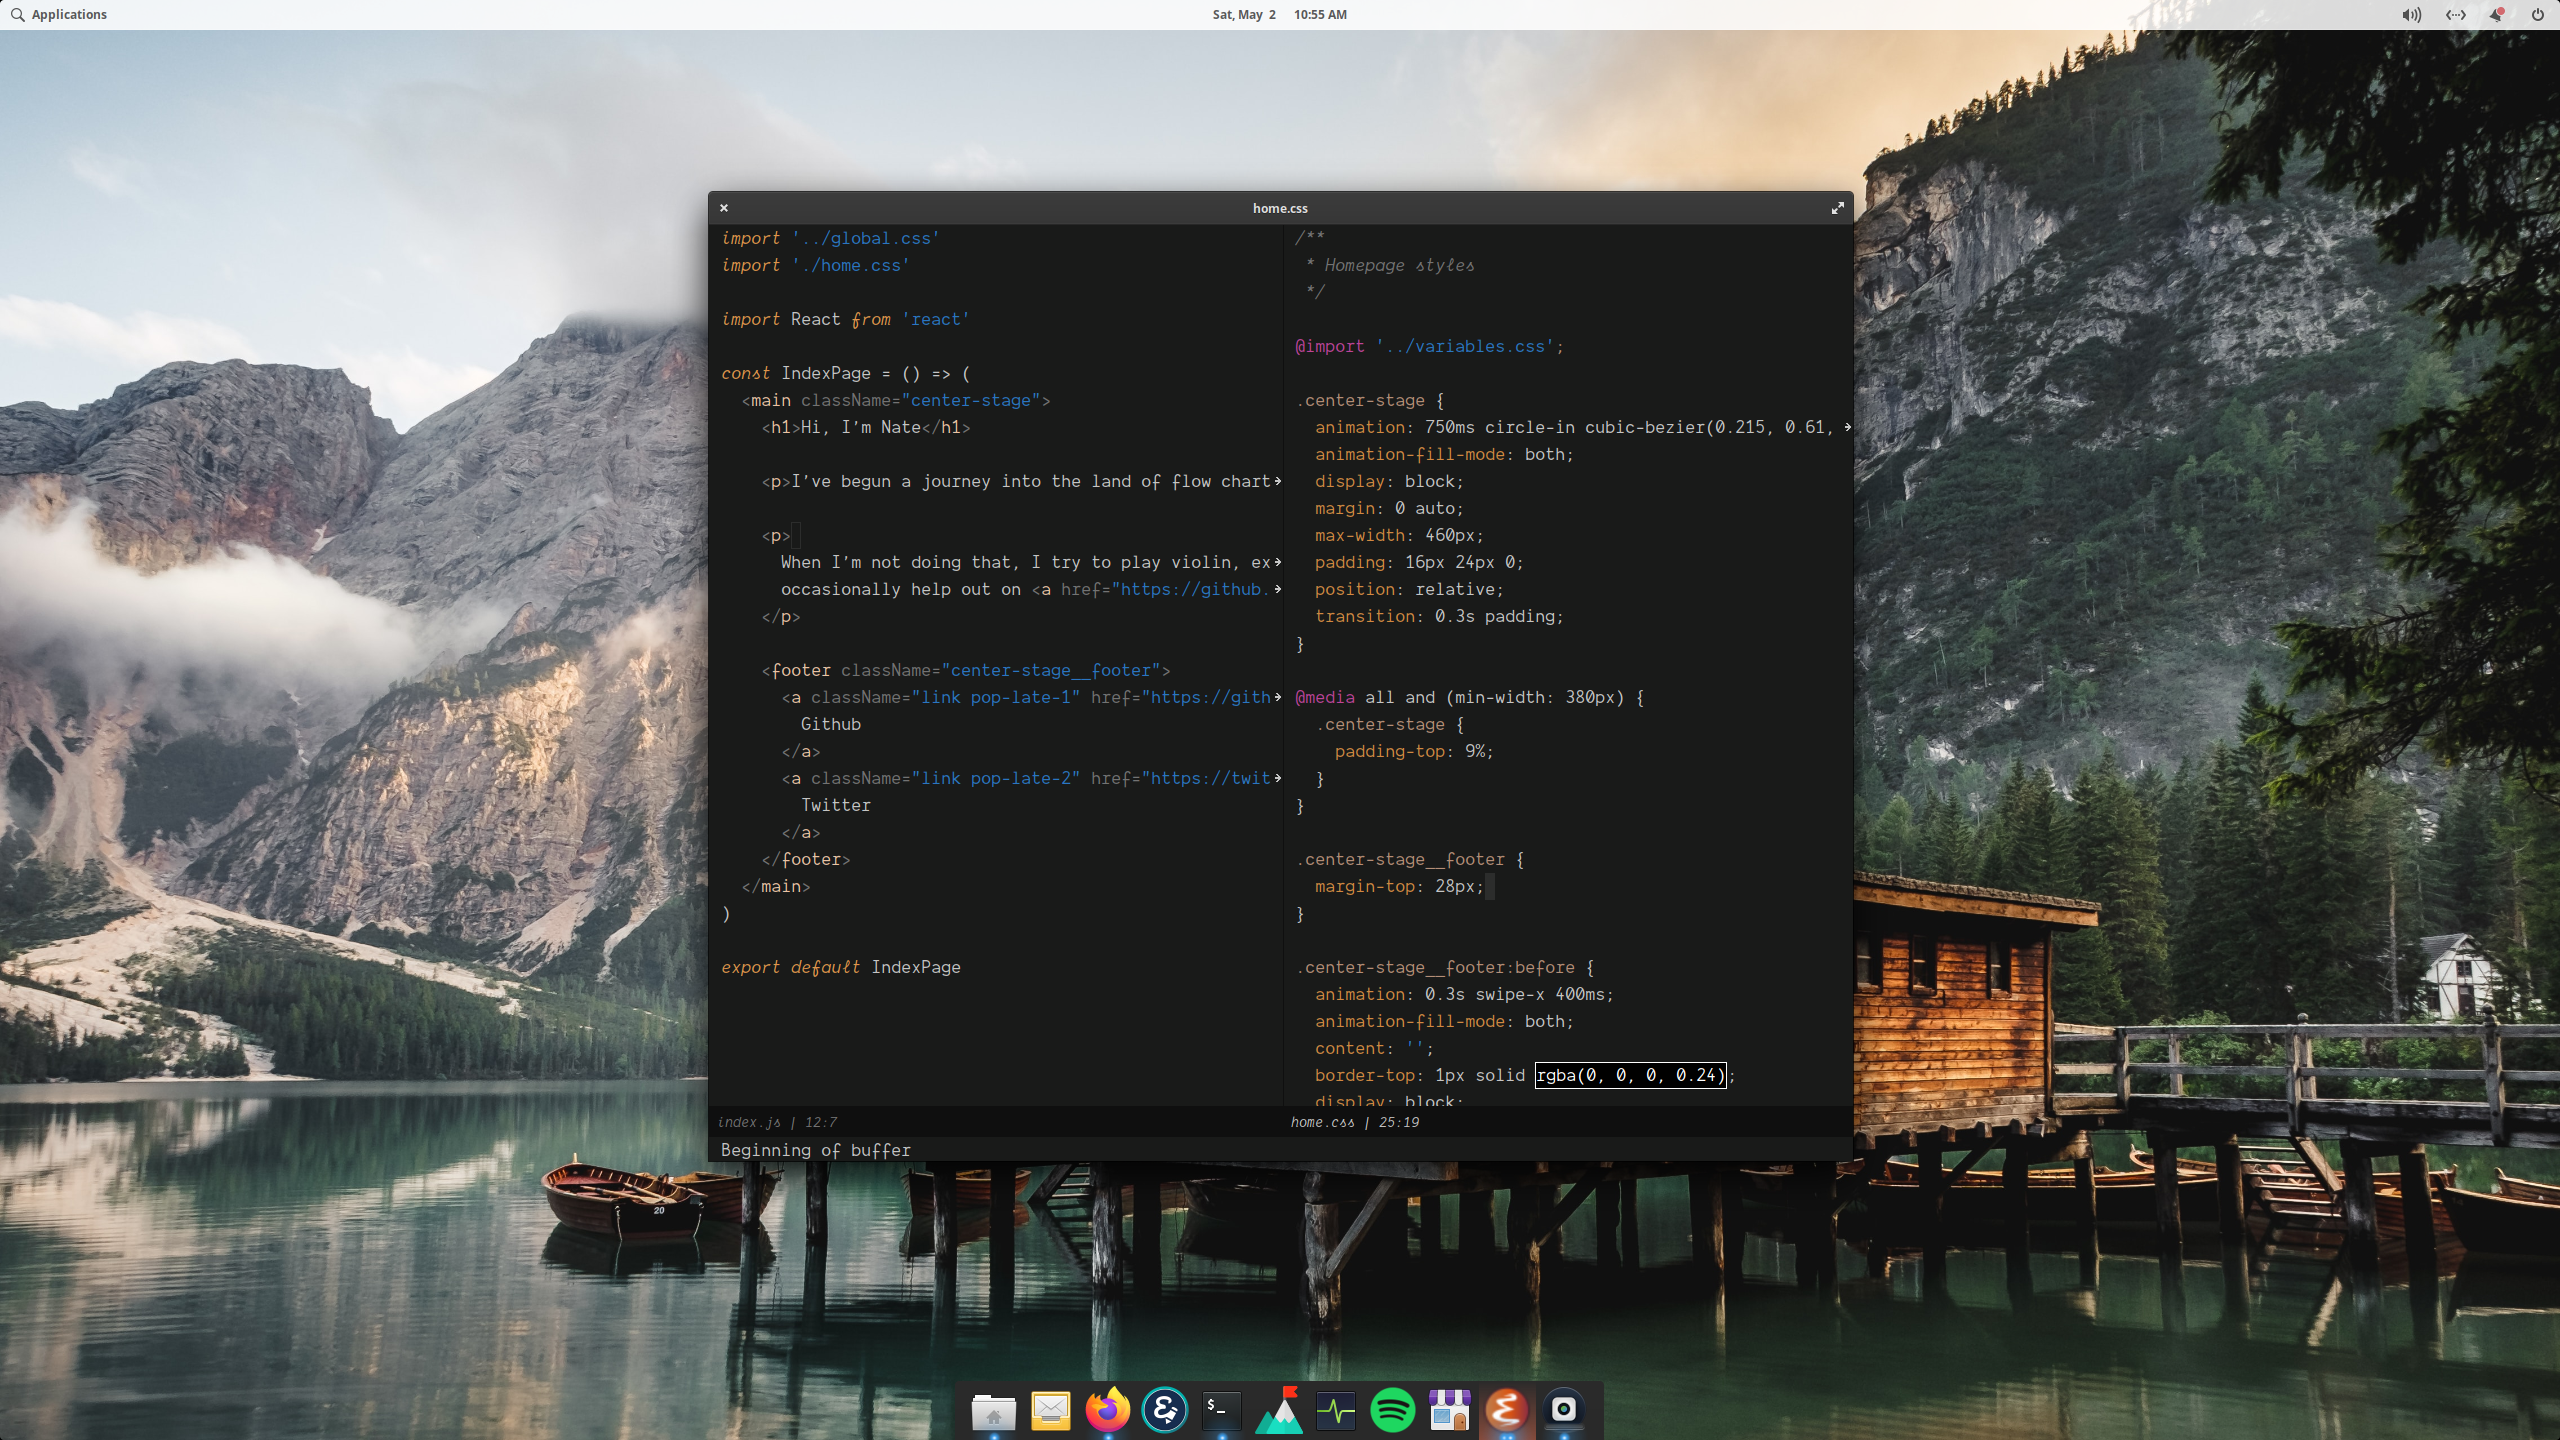Open the volume indicator in top panel
2560x1440 pixels.
click(x=2411, y=15)
